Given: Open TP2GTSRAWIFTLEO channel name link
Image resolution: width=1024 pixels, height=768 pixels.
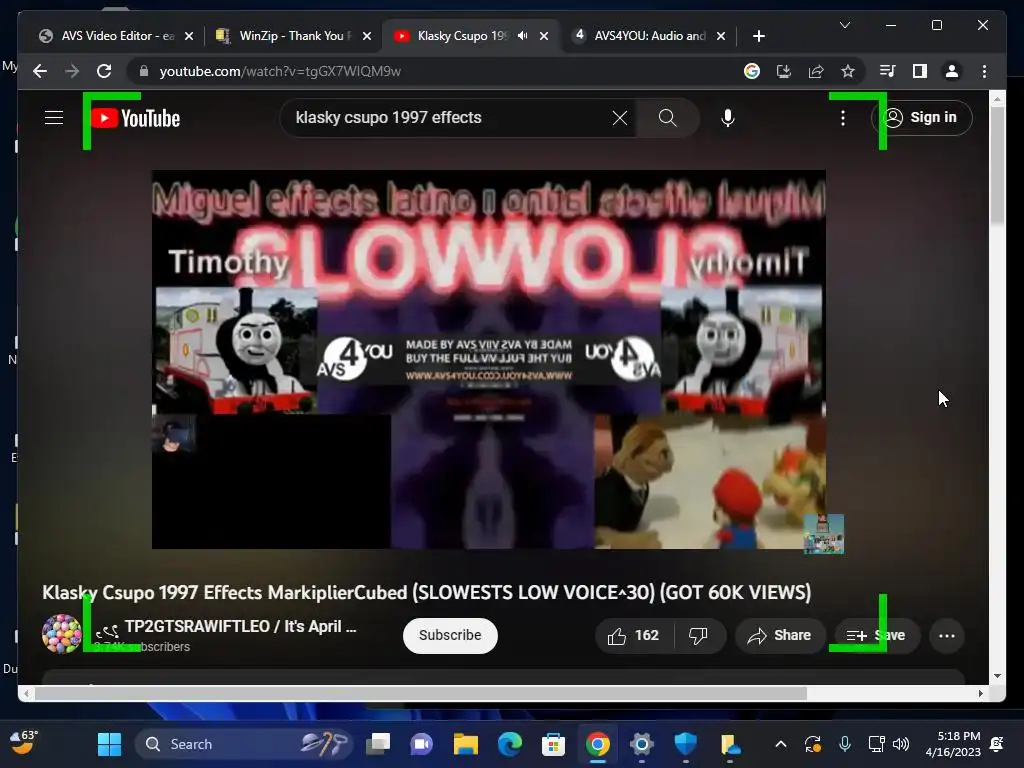Looking at the screenshot, I should coord(240,626).
